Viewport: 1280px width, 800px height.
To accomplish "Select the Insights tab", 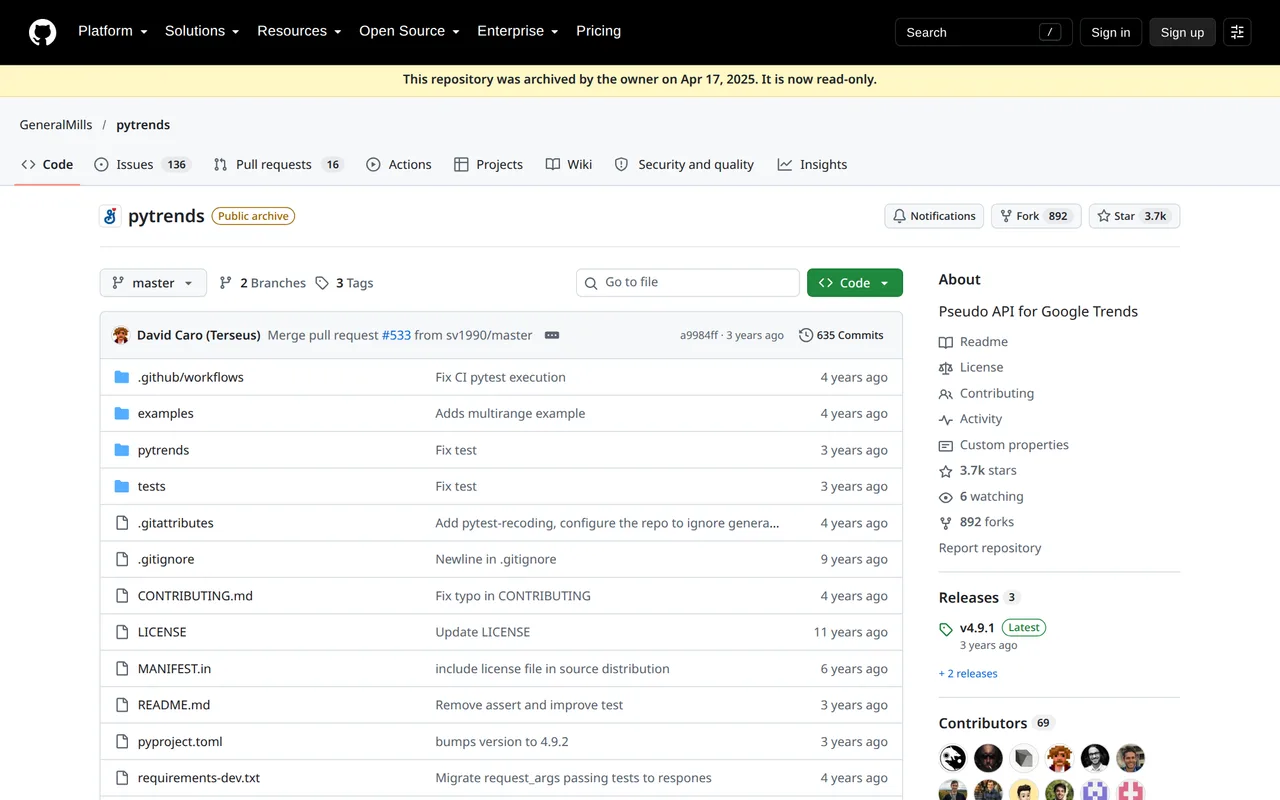I will (812, 165).
